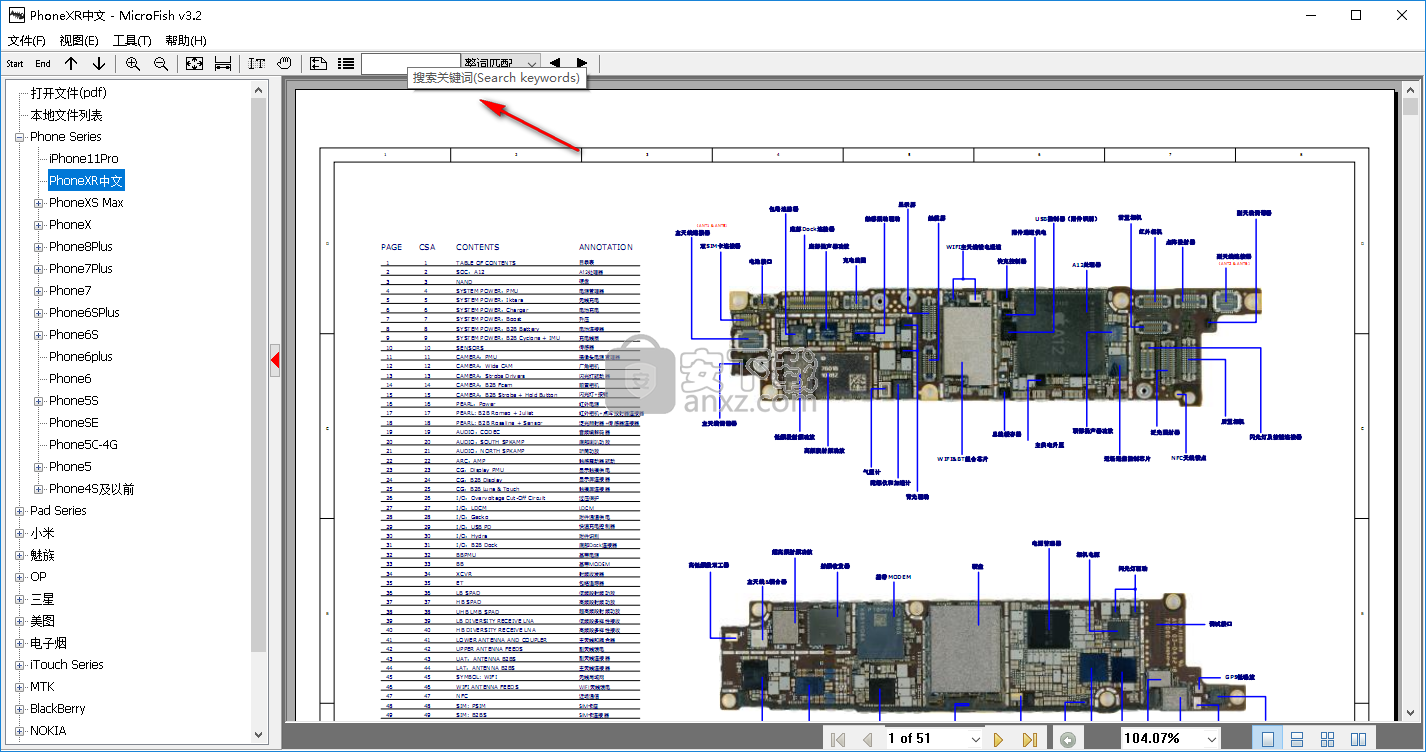Select Phone7 in the tree
Viewport: 1426px width, 752px height.
tap(70, 291)
